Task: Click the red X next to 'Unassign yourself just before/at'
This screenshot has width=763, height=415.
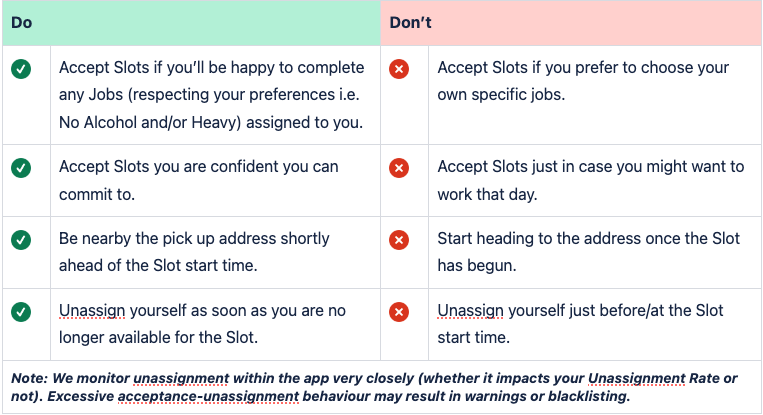Action: [399, 312]
